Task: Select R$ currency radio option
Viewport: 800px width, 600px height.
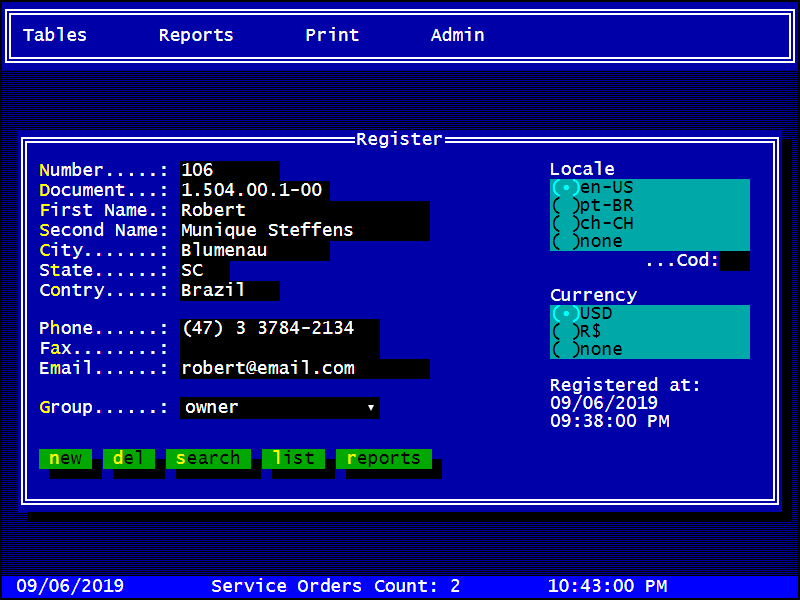Action: click(649, 332)
